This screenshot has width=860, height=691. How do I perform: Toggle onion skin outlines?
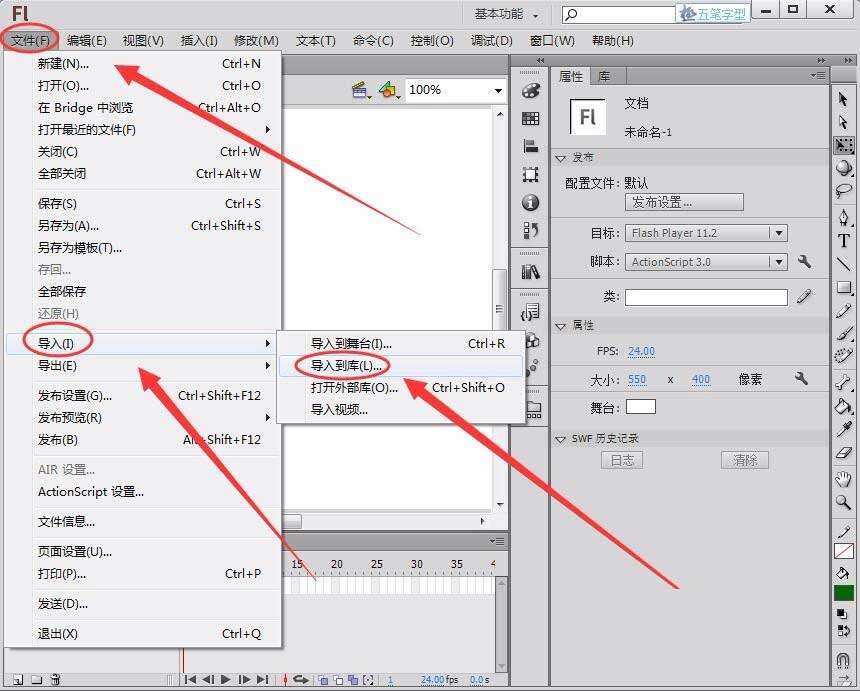[339, 680]
